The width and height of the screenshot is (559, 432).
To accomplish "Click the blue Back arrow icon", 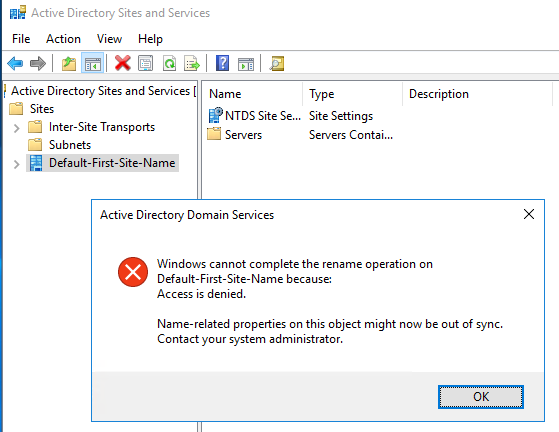I will click(15, 63).
